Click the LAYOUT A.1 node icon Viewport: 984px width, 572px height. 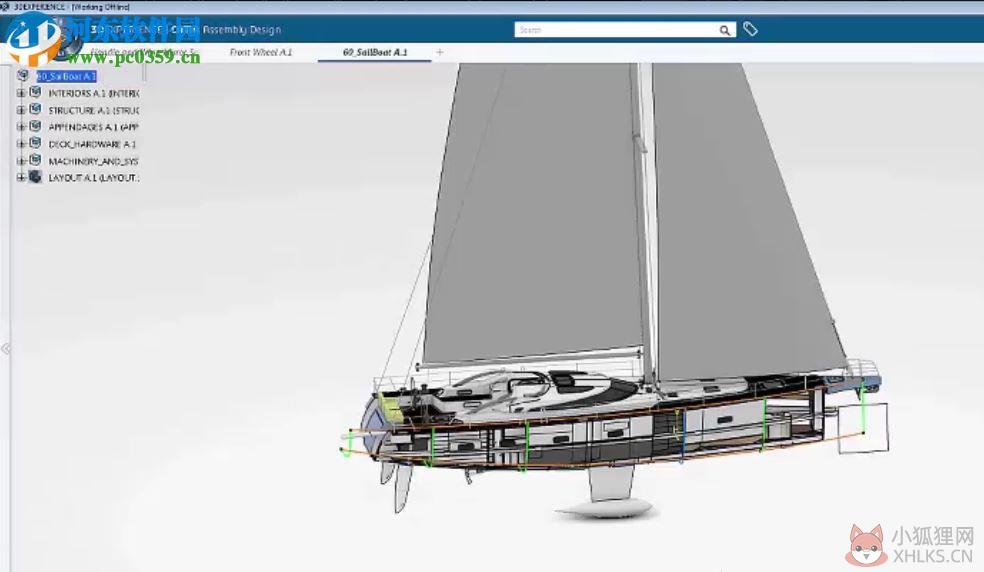35,177
